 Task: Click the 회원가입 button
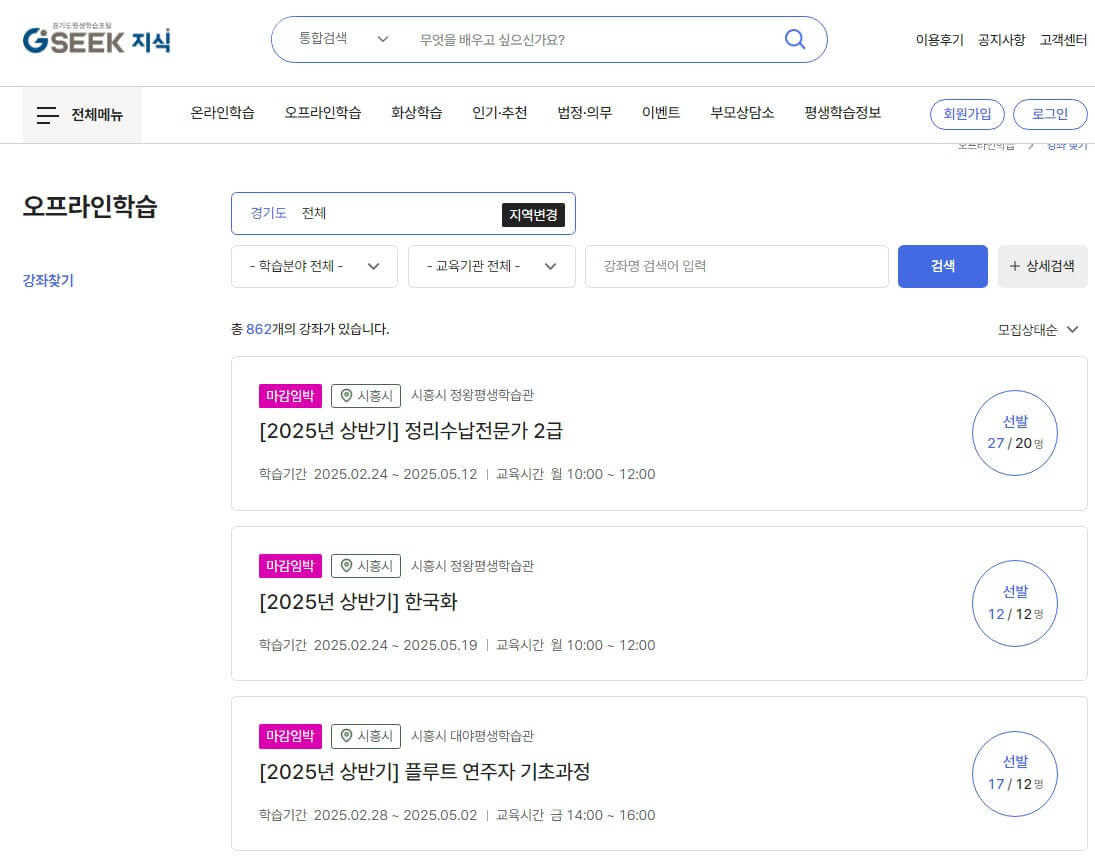coord(967,114)
